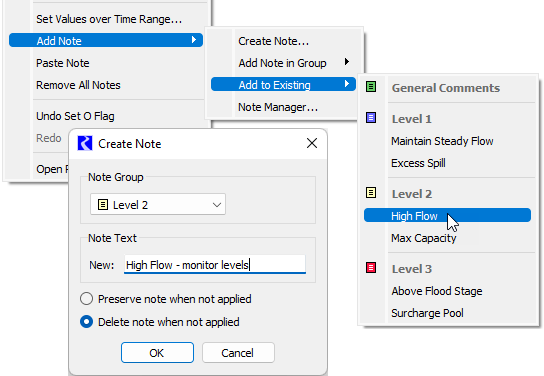
Task: Select Delete note when not applied
Action: [x=86, y=322]
